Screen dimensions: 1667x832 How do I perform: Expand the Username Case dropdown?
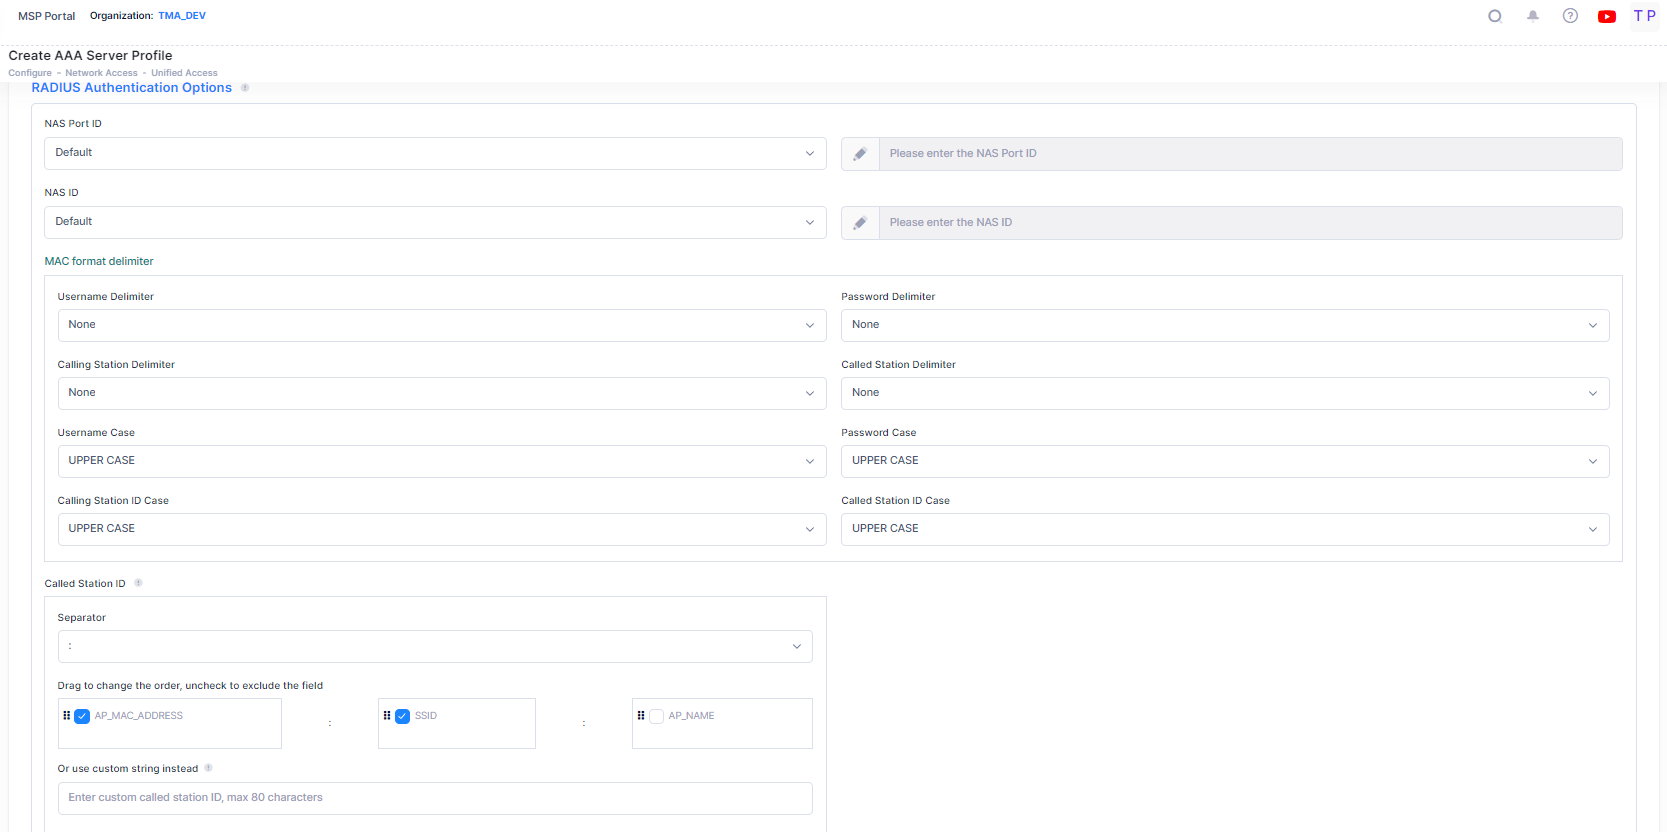441,461
